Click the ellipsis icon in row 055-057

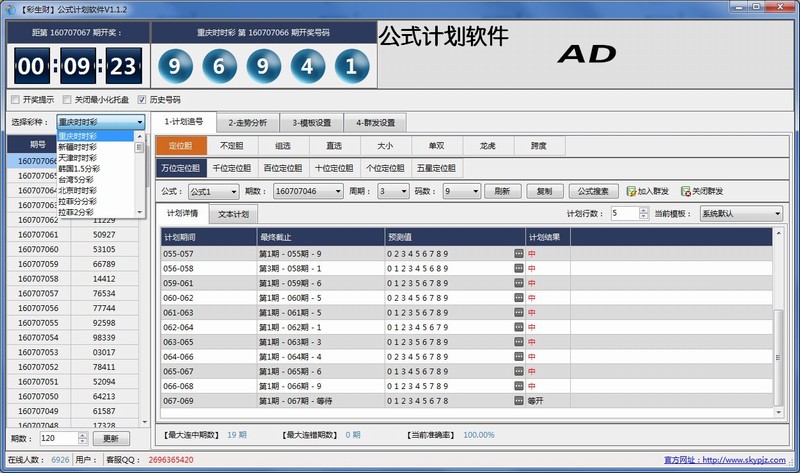(x=518, y=254)
